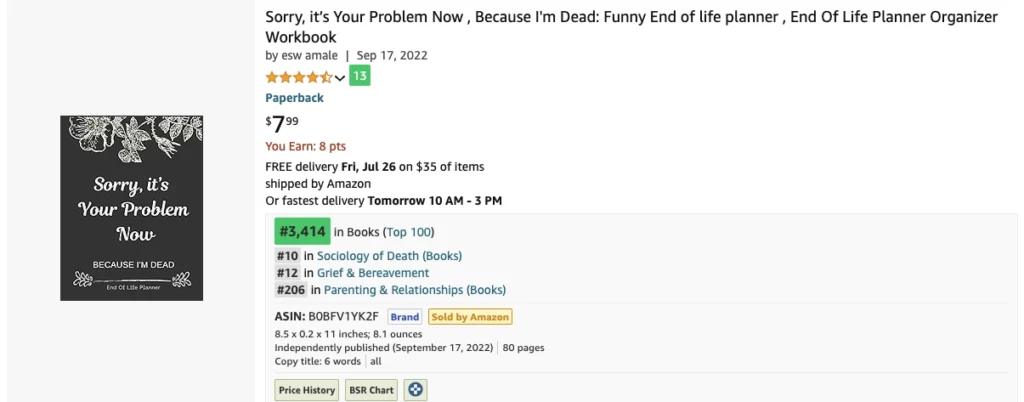Click the blue circular icon beside BSR Chart
The width and height of the screenshot is (1024, 402).
tap(415, 390)
